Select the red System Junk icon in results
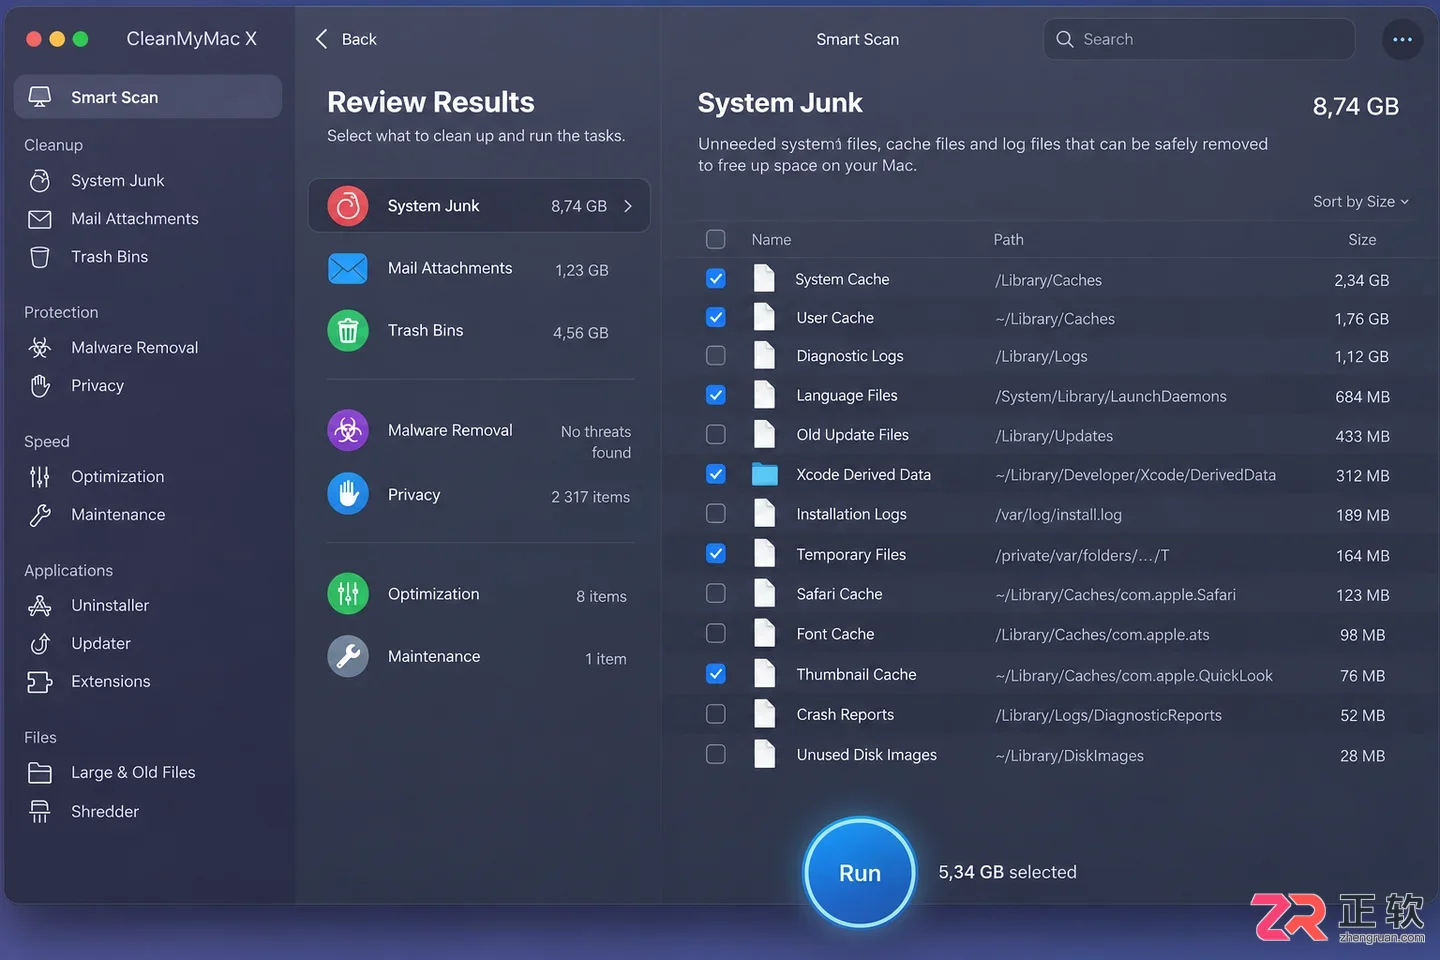1440x960 pixels. [348, 206]
